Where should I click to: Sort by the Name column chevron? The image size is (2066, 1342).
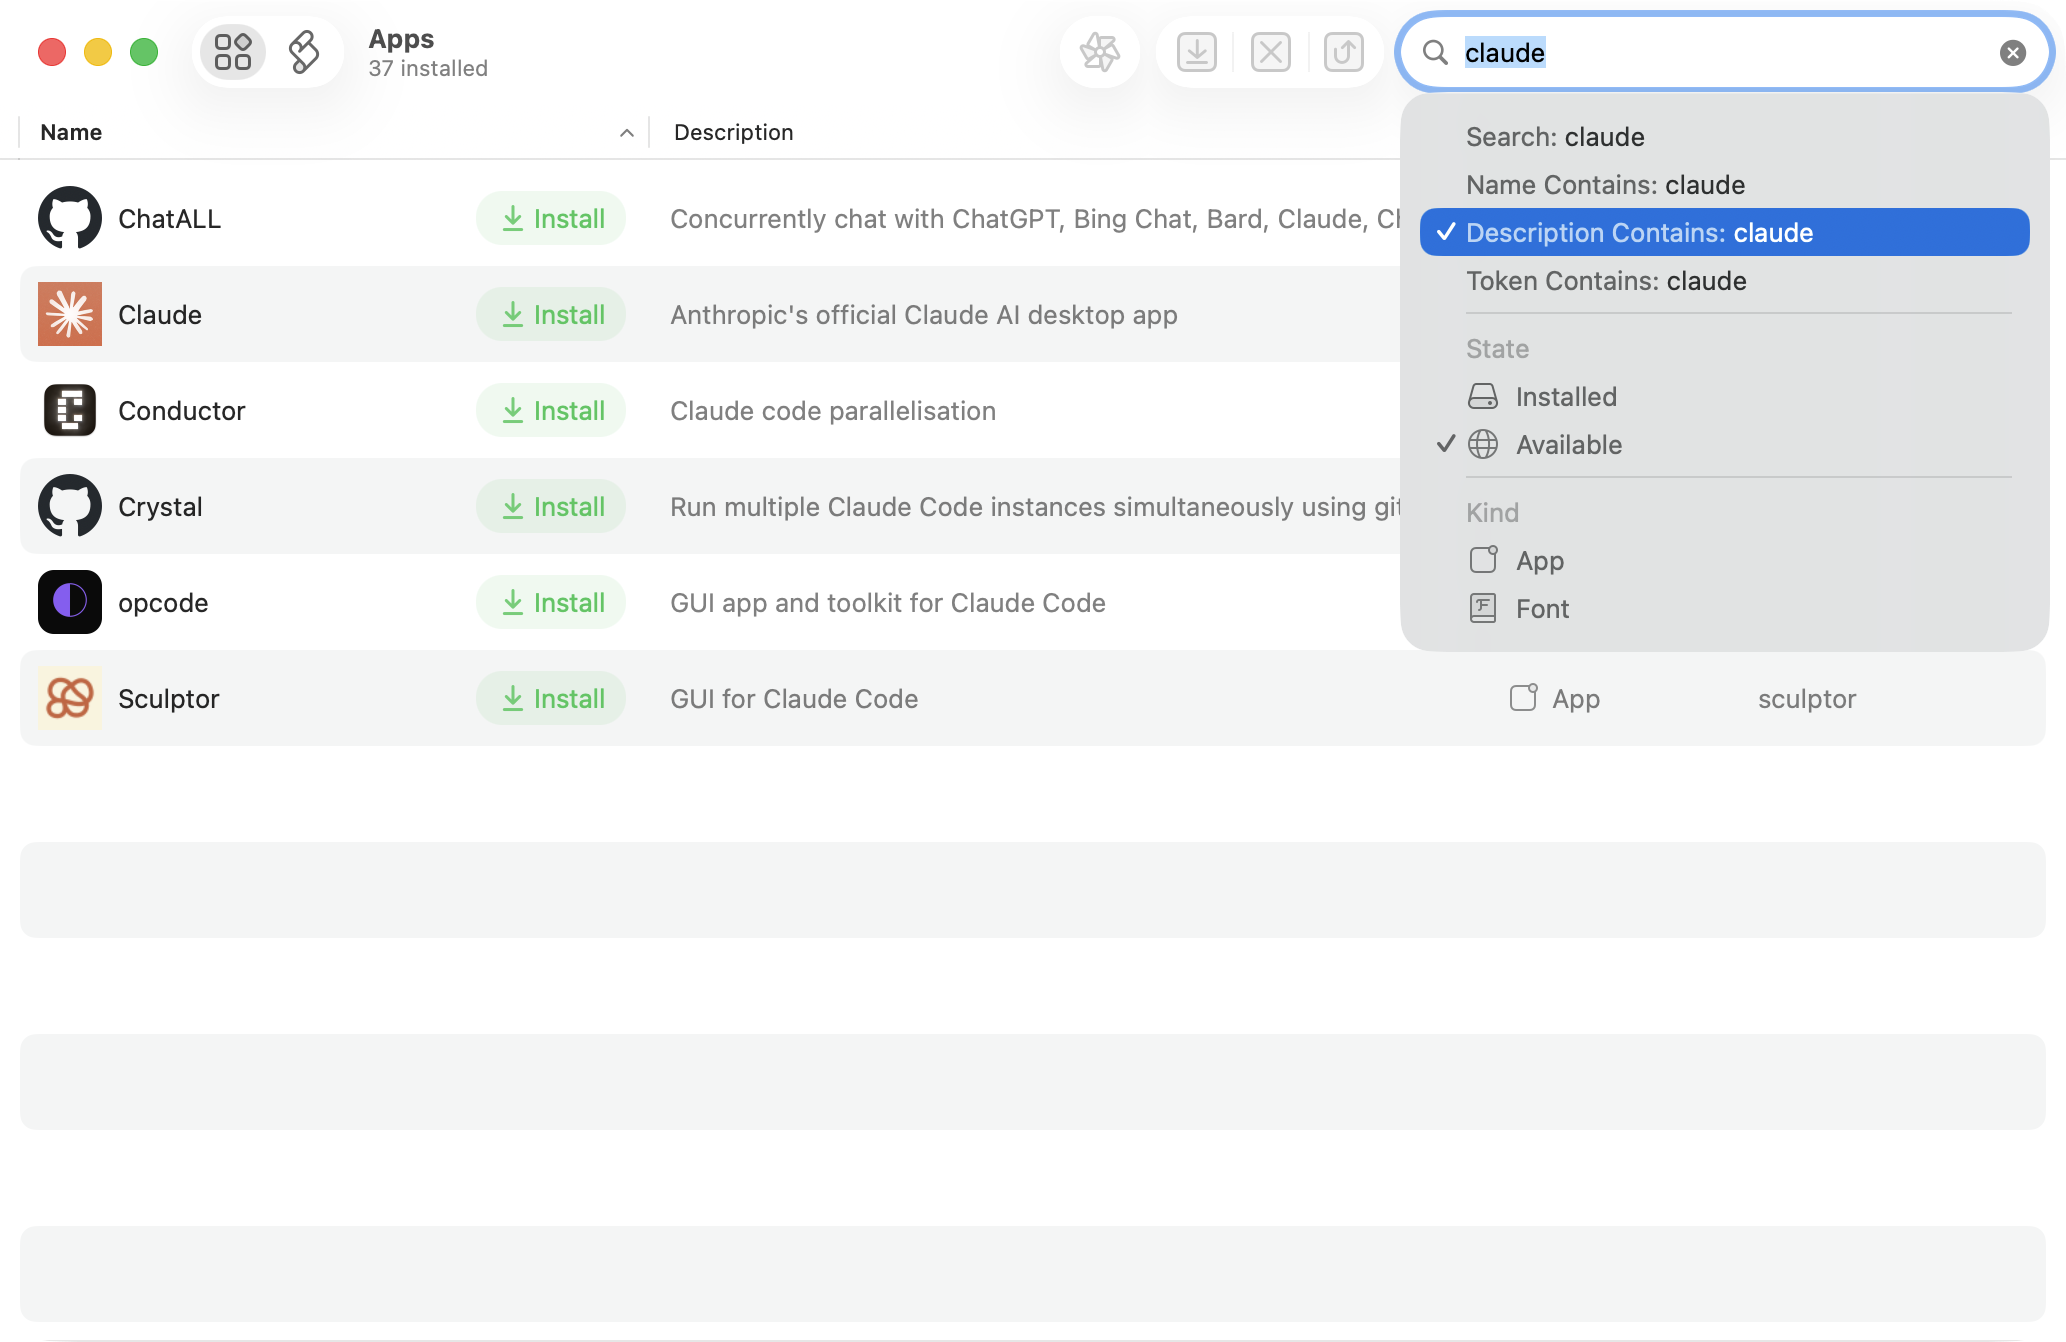pos(626,133)
